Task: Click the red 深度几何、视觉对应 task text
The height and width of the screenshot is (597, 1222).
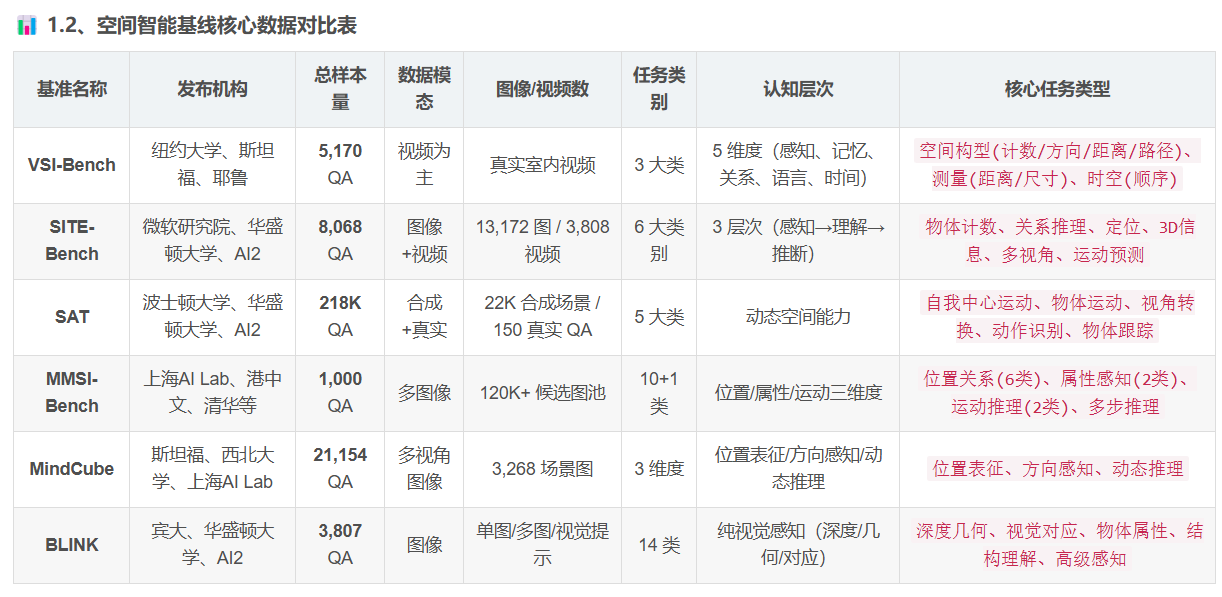Action: 997,532
